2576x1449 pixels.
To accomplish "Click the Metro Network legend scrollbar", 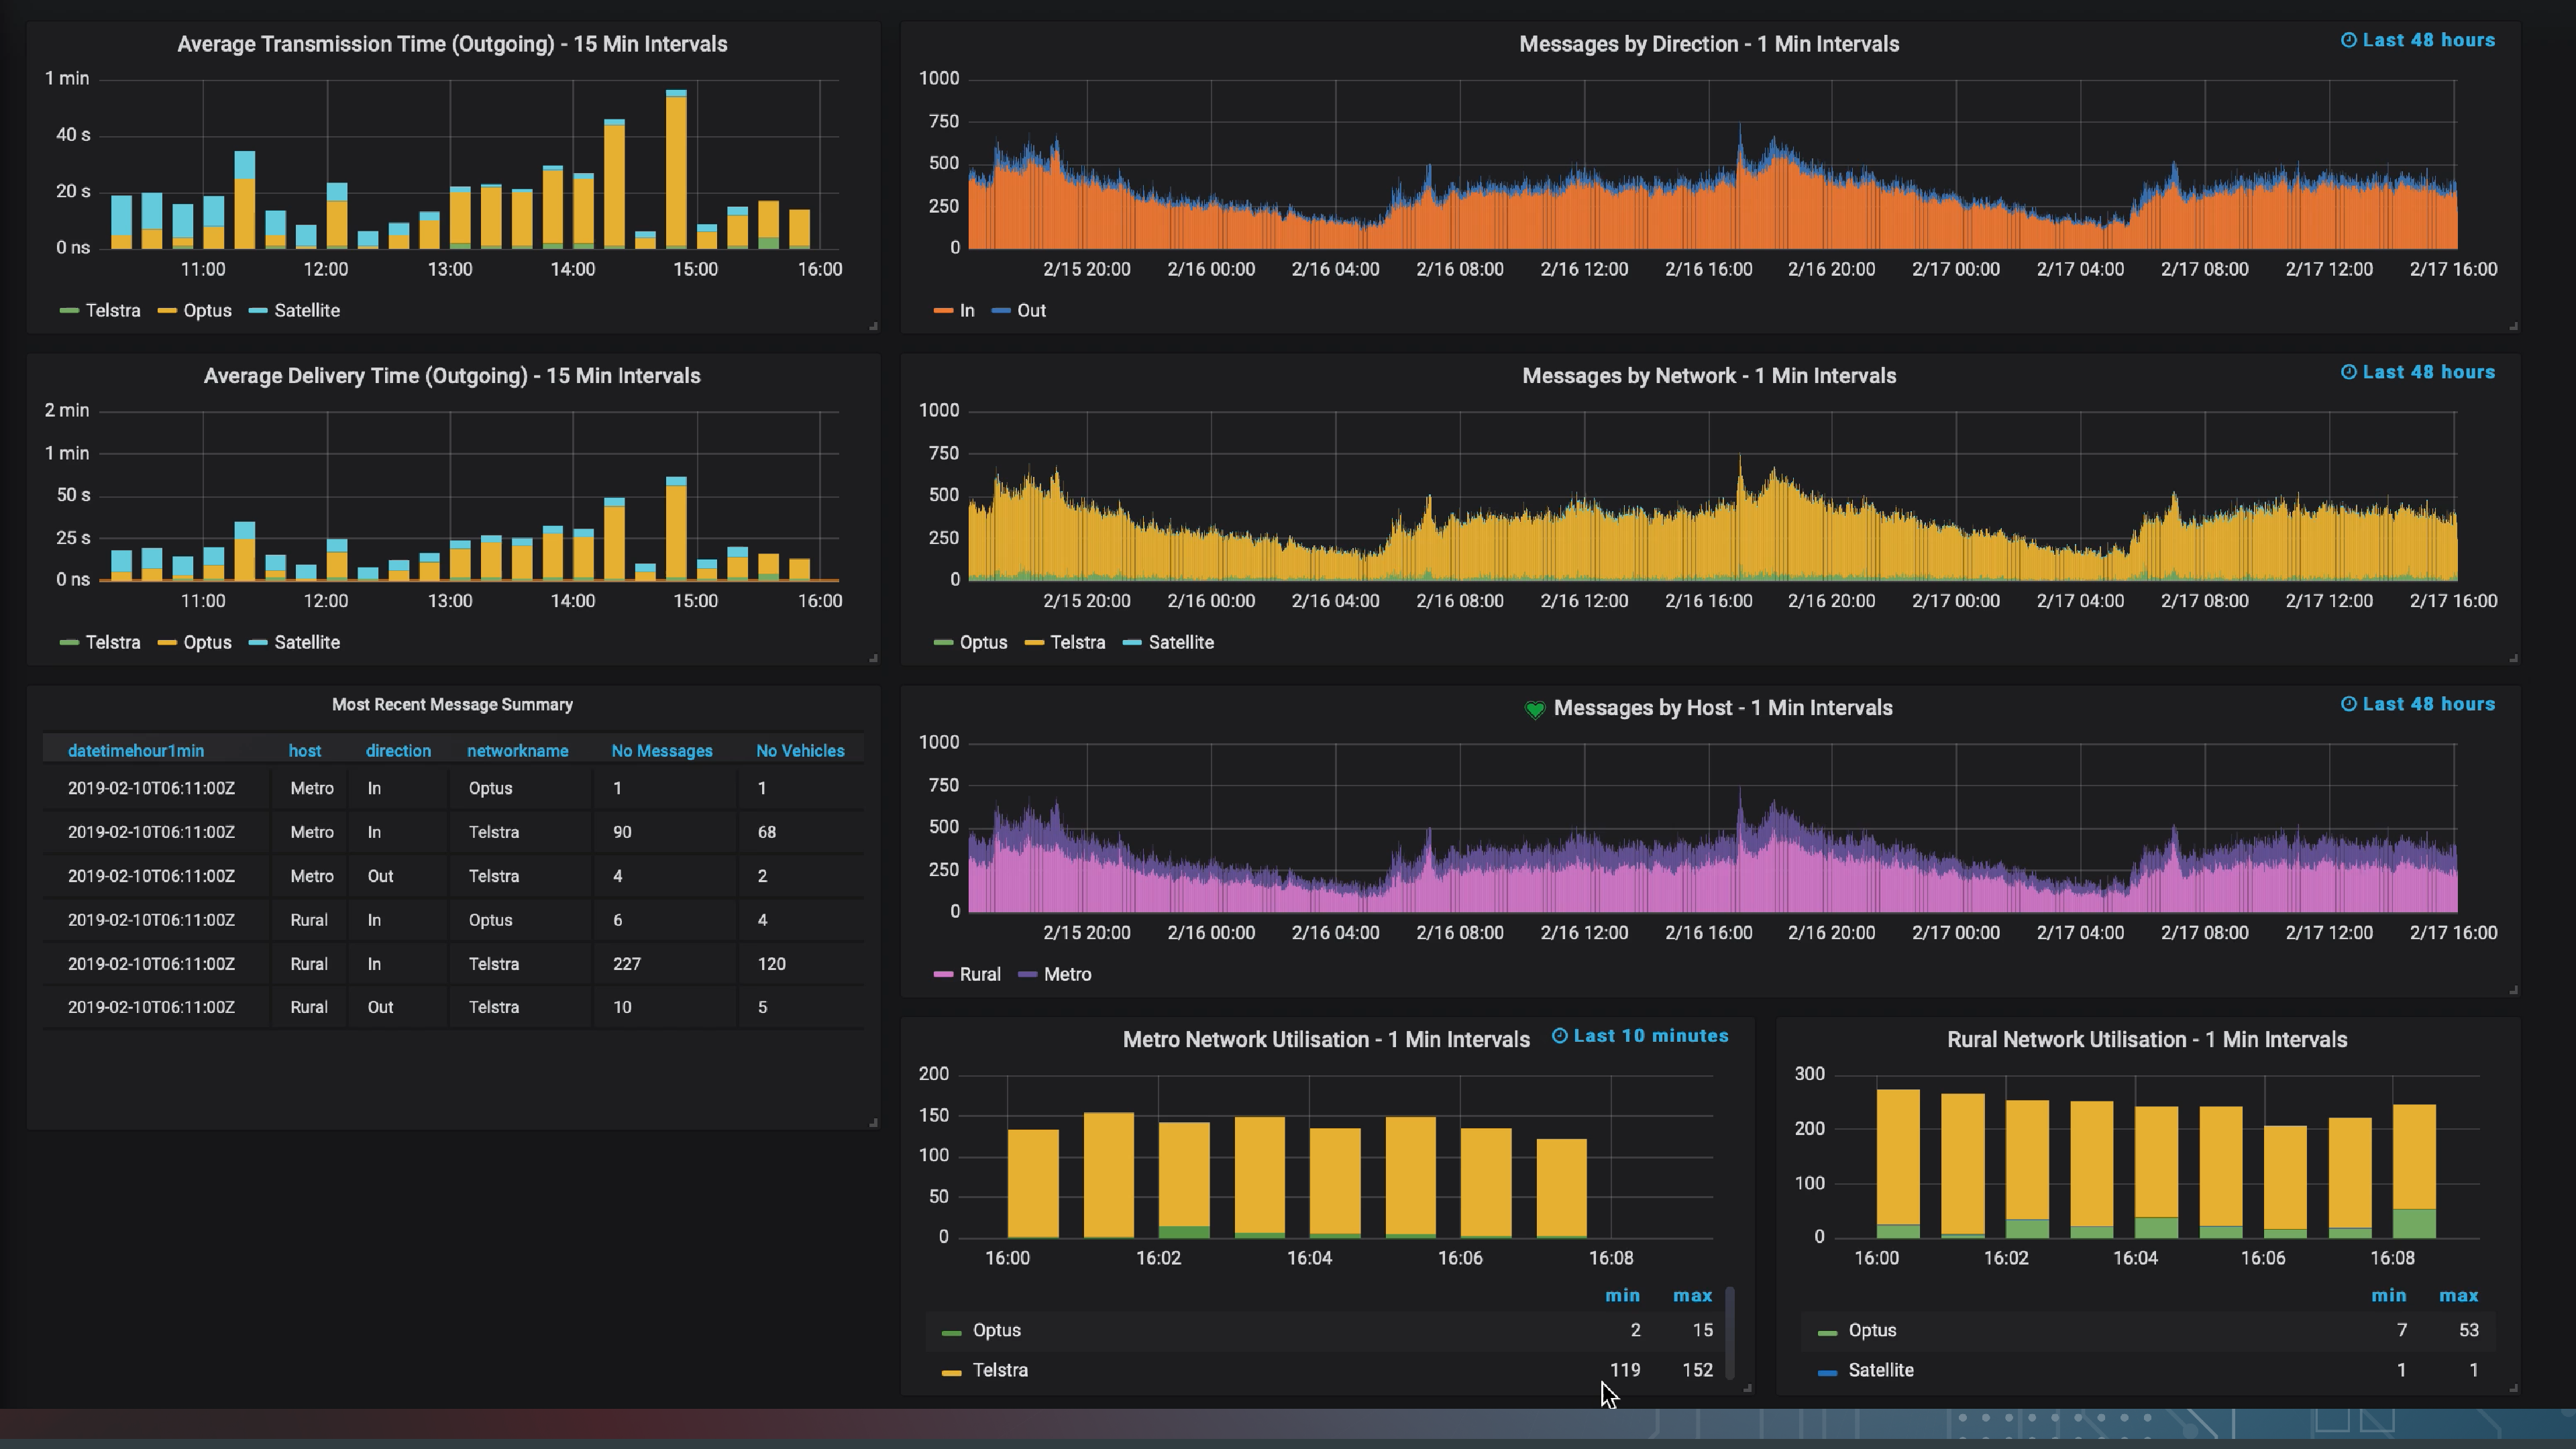I will (1729, 1332).
